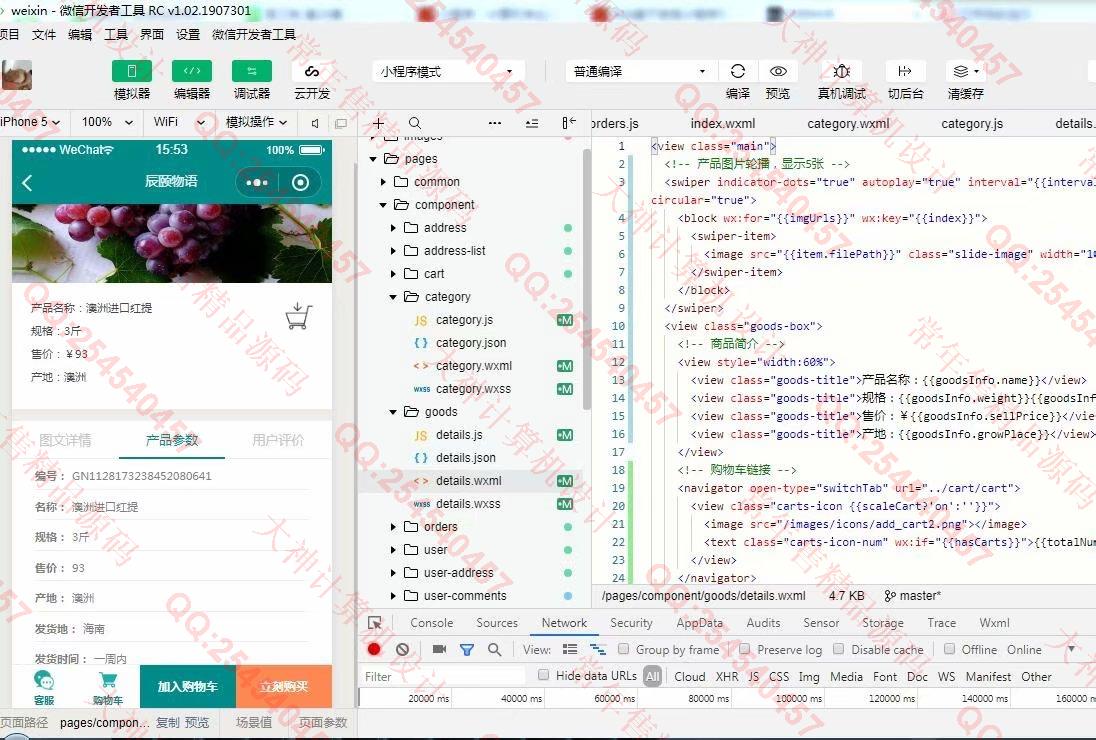Tap the 用户评价 tab in simulator
Screen dimensions: 1096x740
[277, 440]
